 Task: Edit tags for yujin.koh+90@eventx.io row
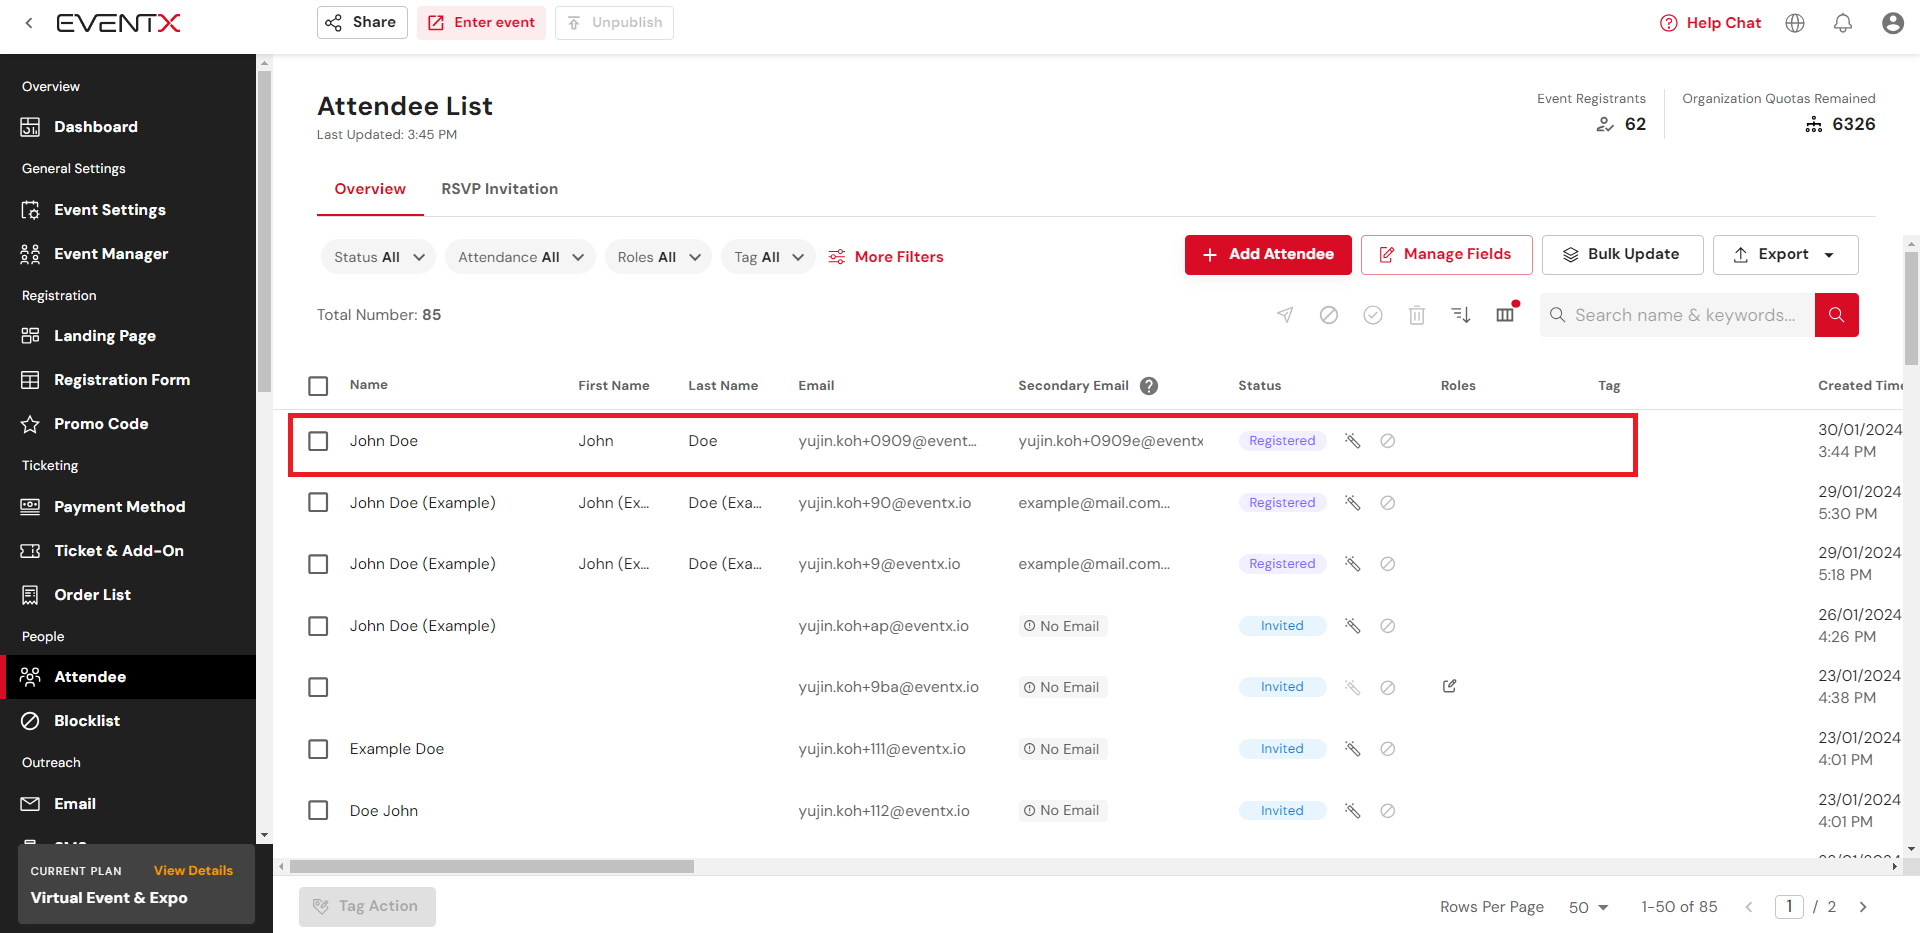1352,503
